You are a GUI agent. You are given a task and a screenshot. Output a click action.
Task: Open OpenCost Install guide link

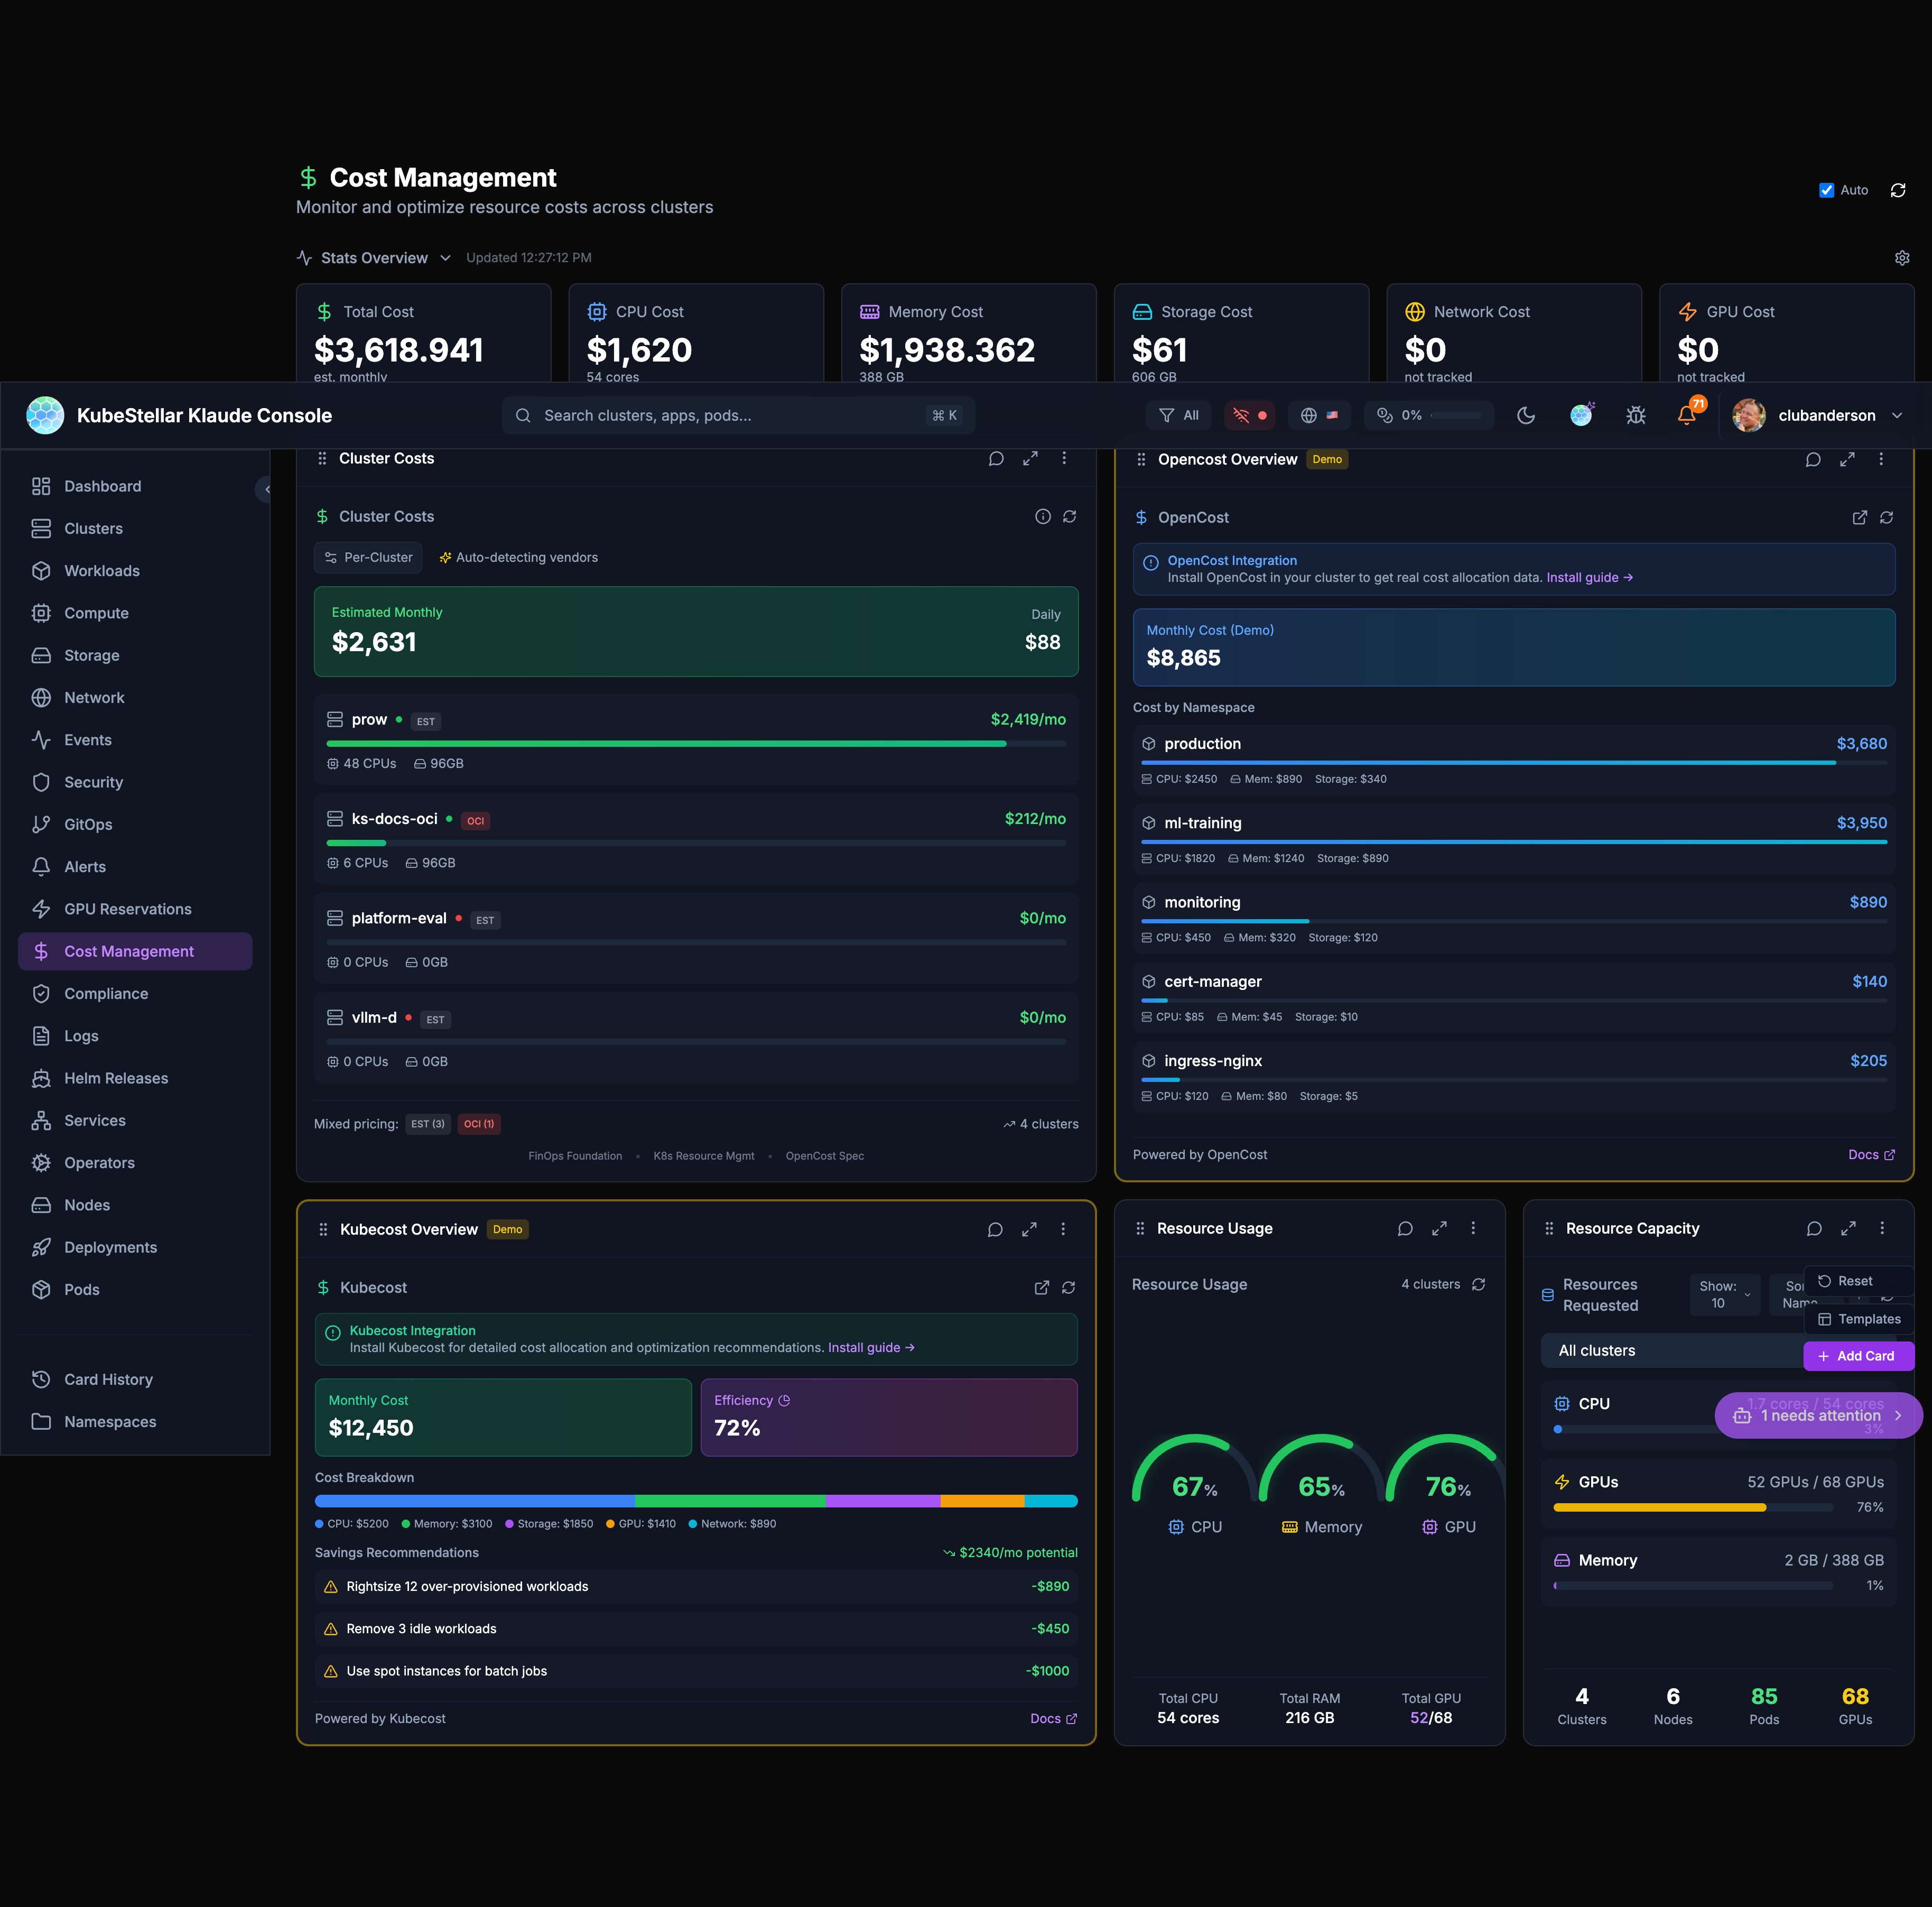click(1588, 577)
